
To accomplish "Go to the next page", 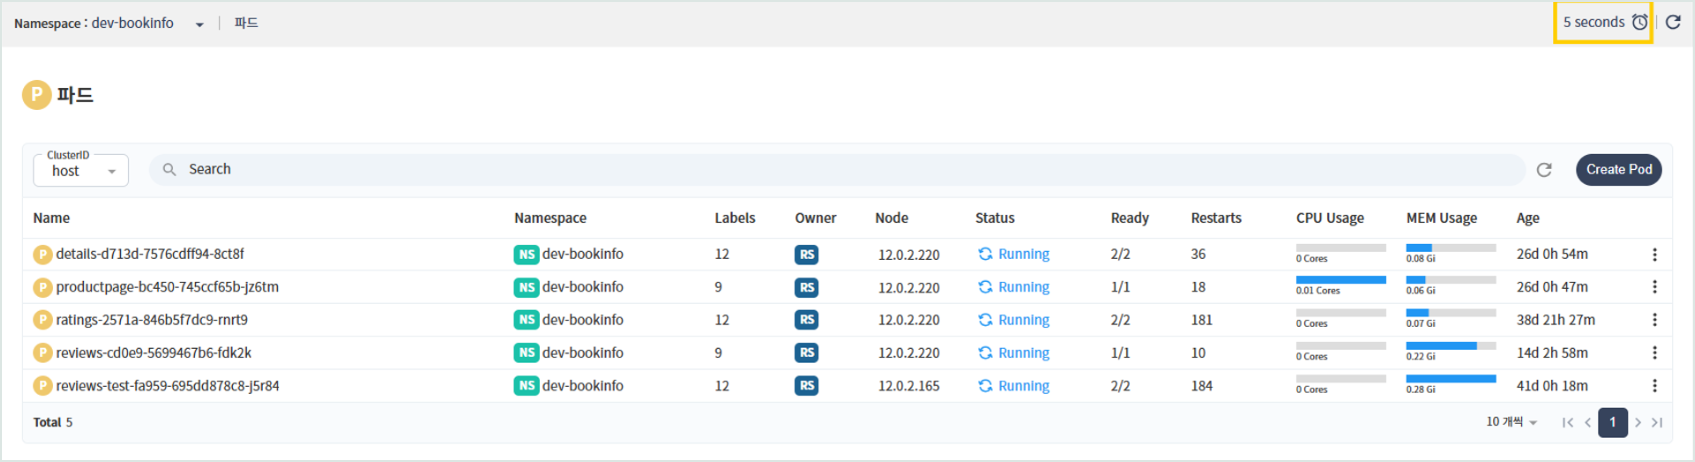I will 1638,423.
